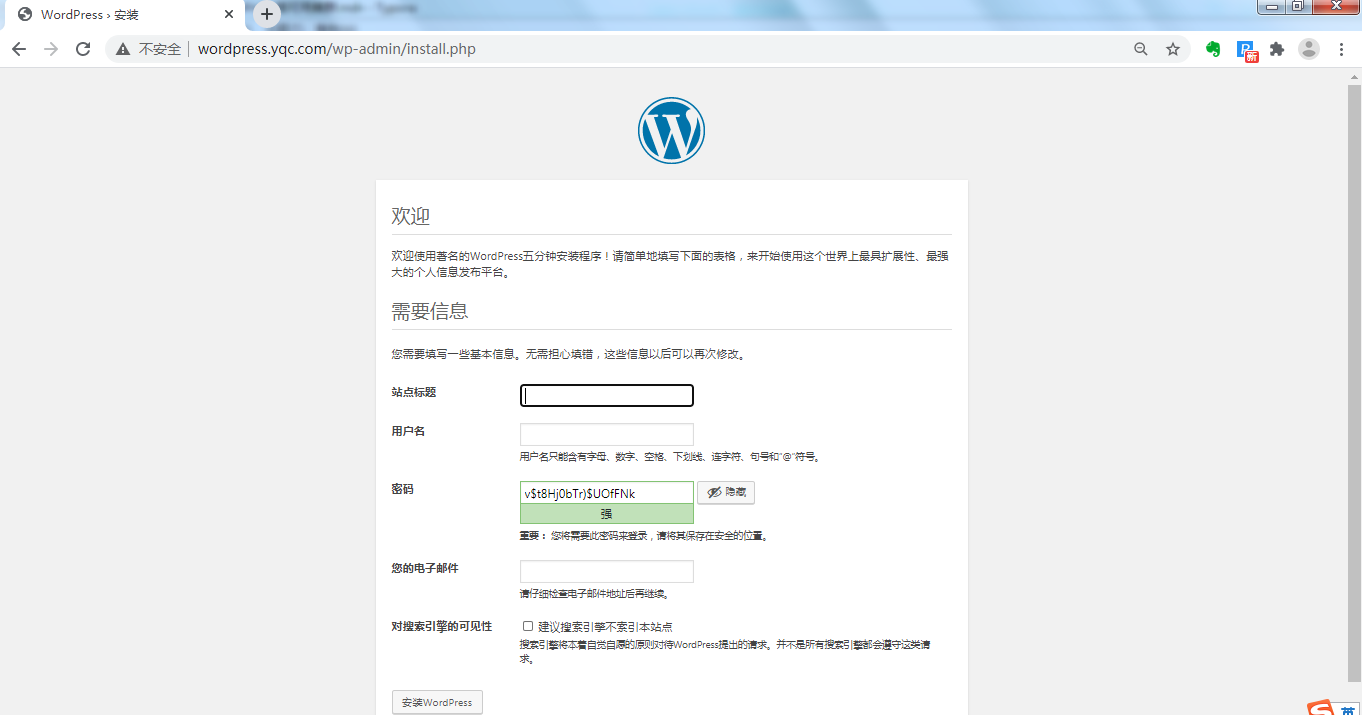Focus the 站点标题 input field
Screen dimensions: 1362x715
point(607,396)
